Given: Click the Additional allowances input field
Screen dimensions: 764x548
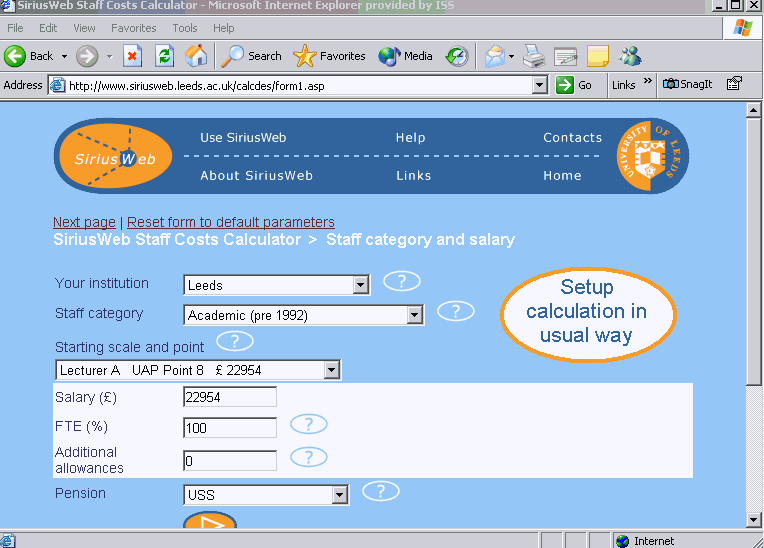Looking at the screenshot, I should [x=230, y=461].
